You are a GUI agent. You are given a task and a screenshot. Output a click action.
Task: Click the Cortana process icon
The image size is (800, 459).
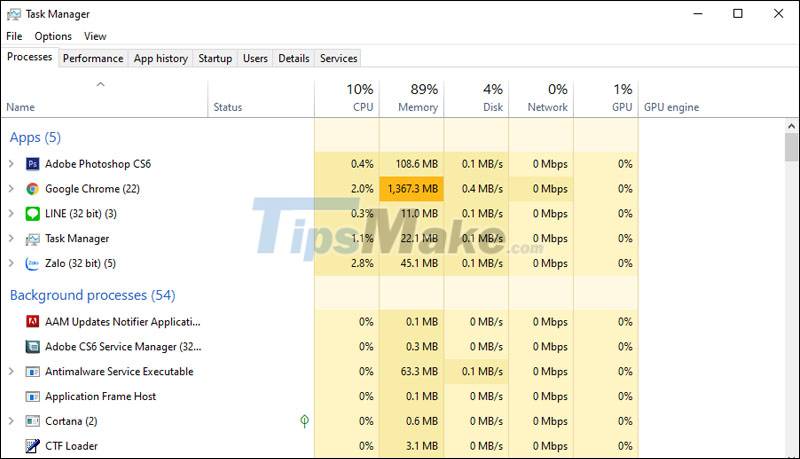click(x=33, y=421)
